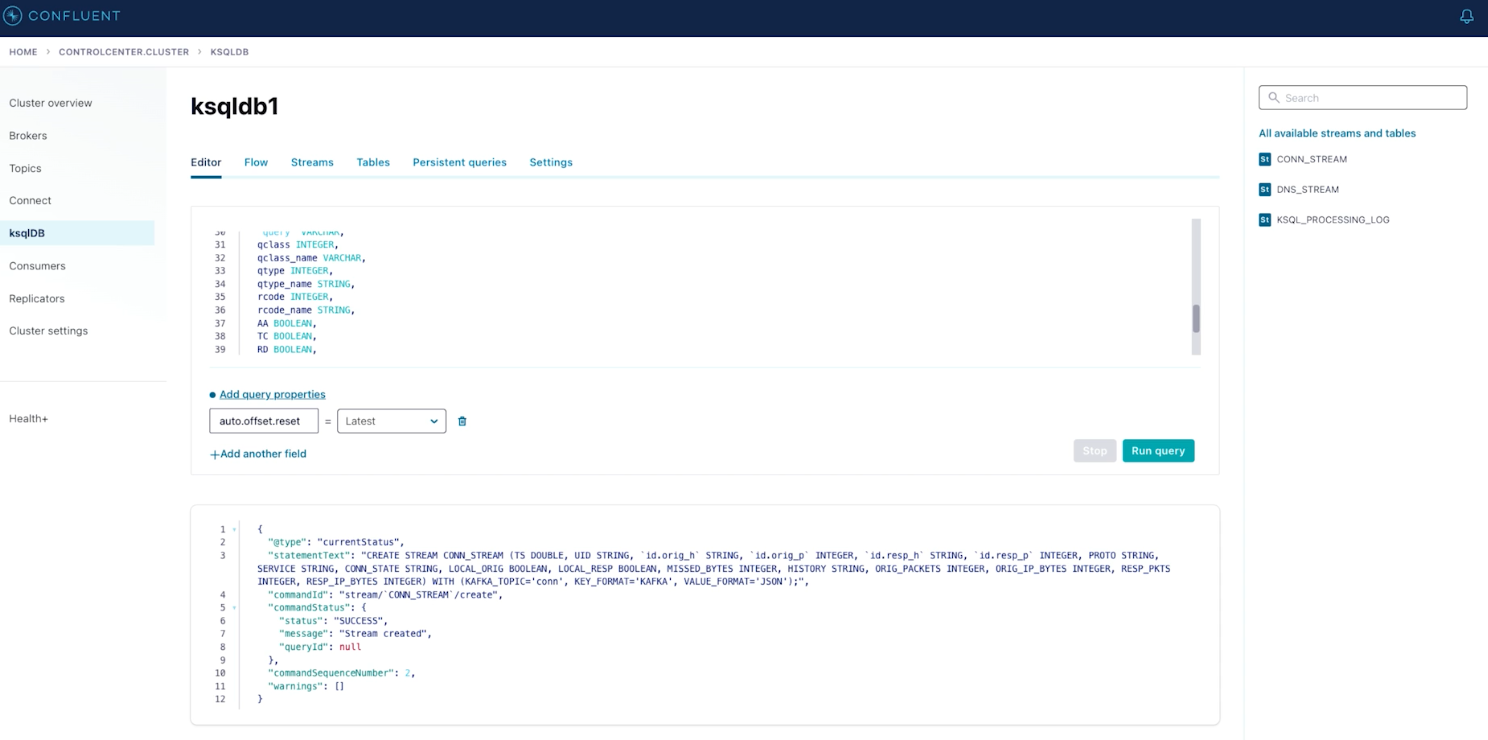The height and width of the screenshot is (740, 1488).
Task: Select CONN_STREAM in streams list
Action: pyautogui.click(x=1312, y=159)
